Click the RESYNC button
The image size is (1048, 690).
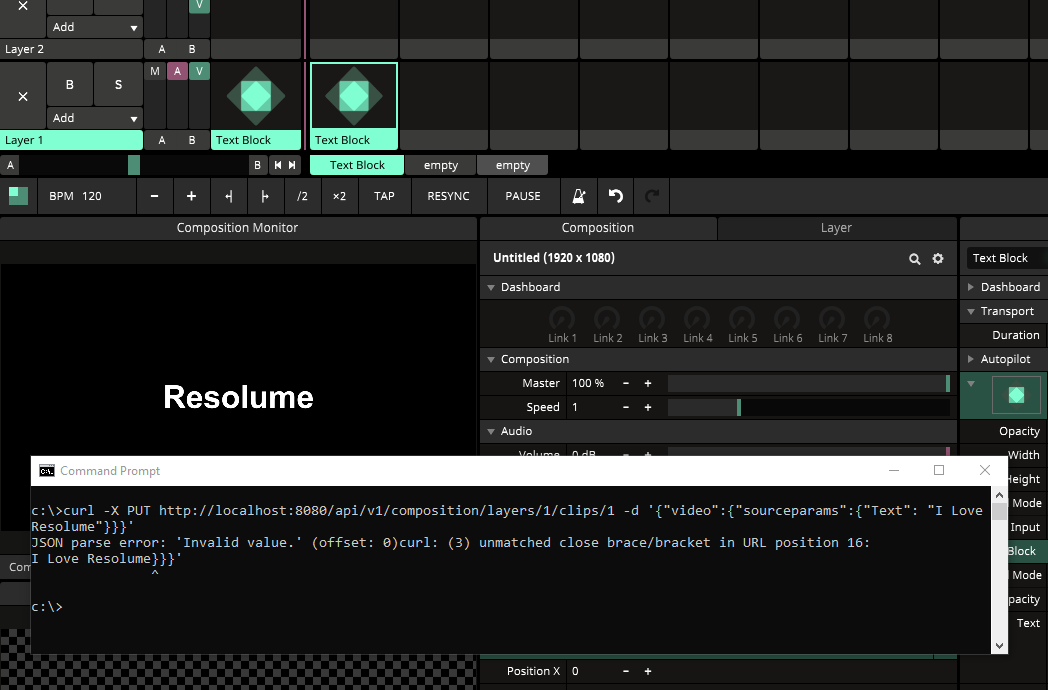pos(448,196)
